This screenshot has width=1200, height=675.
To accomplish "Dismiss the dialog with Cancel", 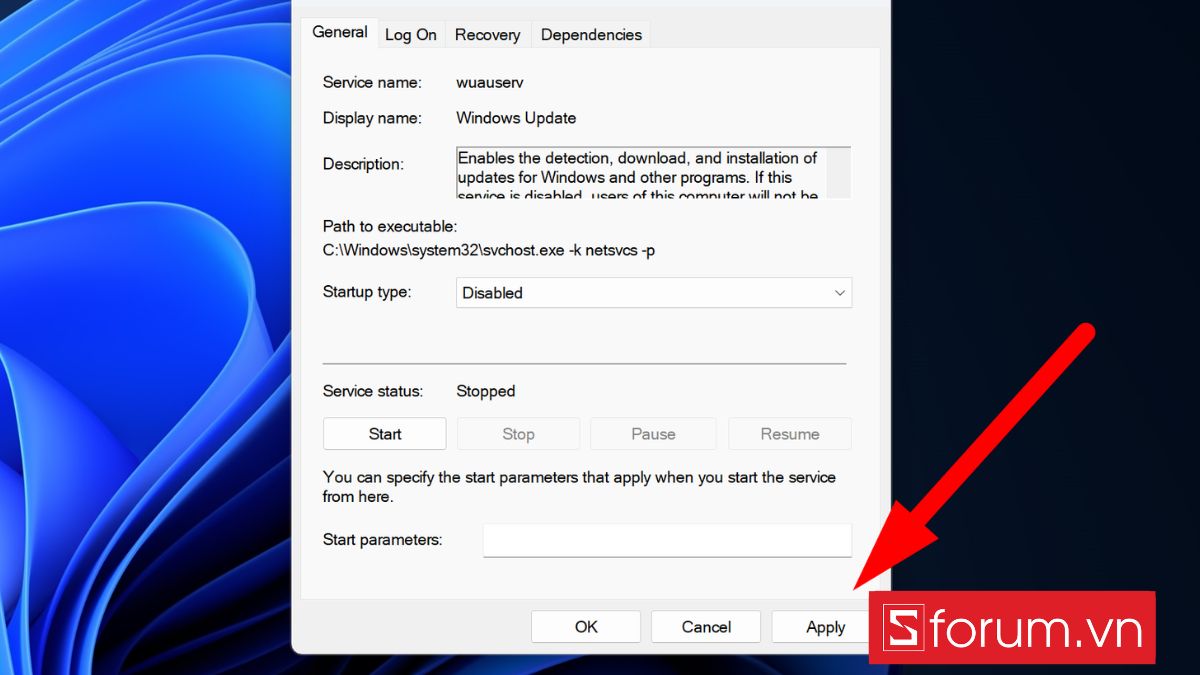I will point(706,627).
